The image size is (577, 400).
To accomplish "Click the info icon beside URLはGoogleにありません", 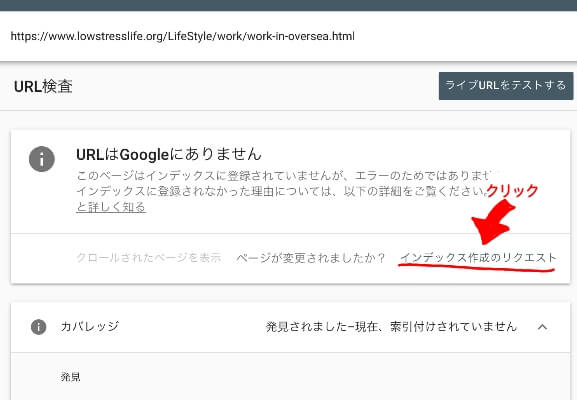I will pos(42,159).
